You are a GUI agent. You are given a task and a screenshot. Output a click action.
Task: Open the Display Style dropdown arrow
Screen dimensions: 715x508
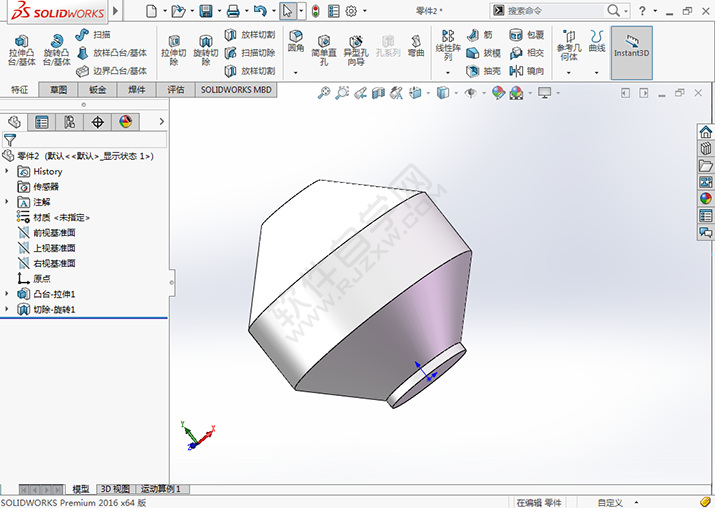(455, 92)
